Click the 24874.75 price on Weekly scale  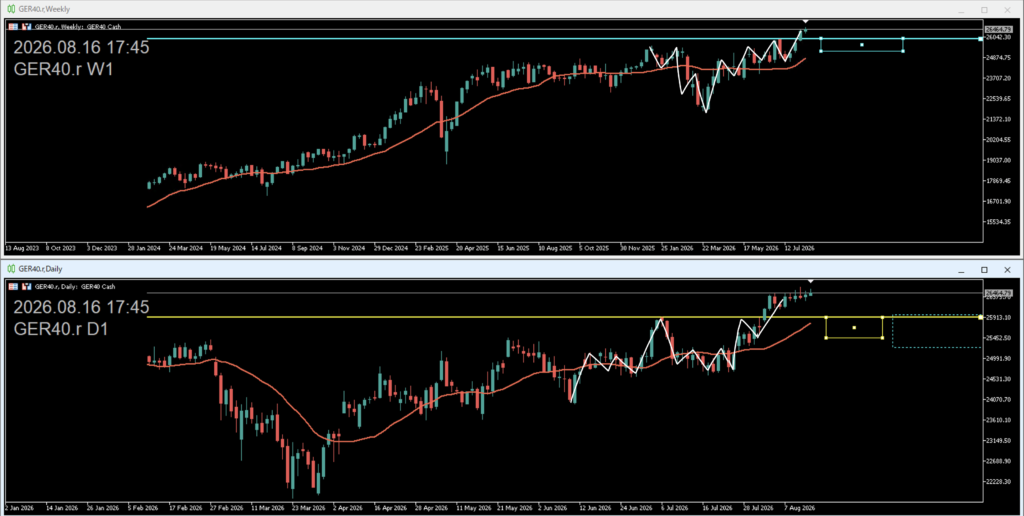[999, 57]
